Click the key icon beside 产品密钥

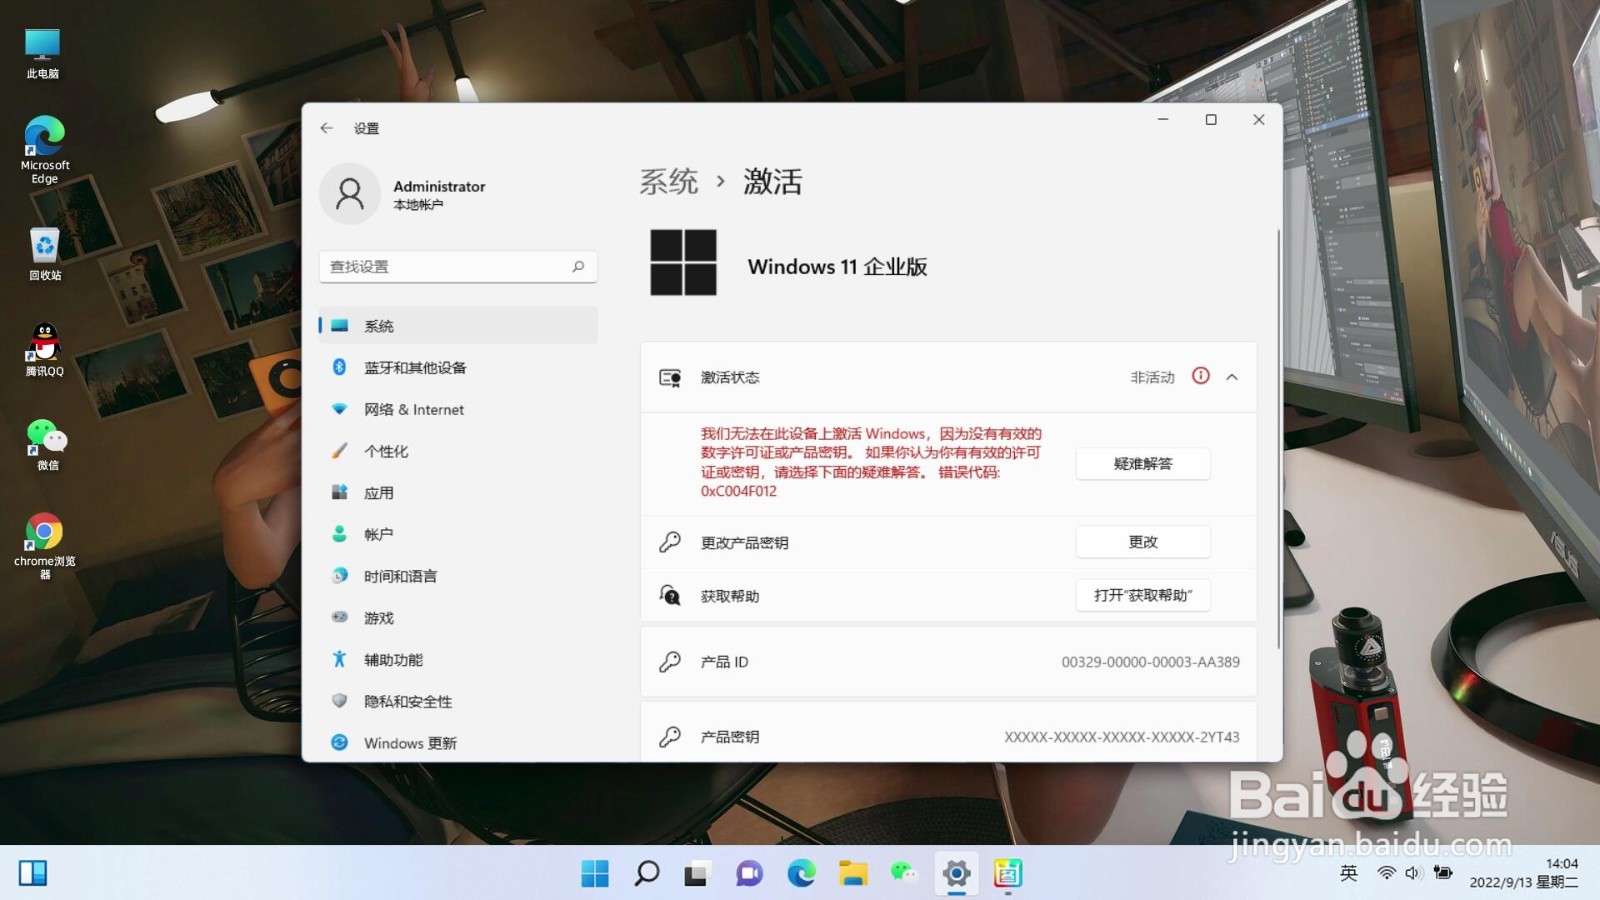pos(670,736)
